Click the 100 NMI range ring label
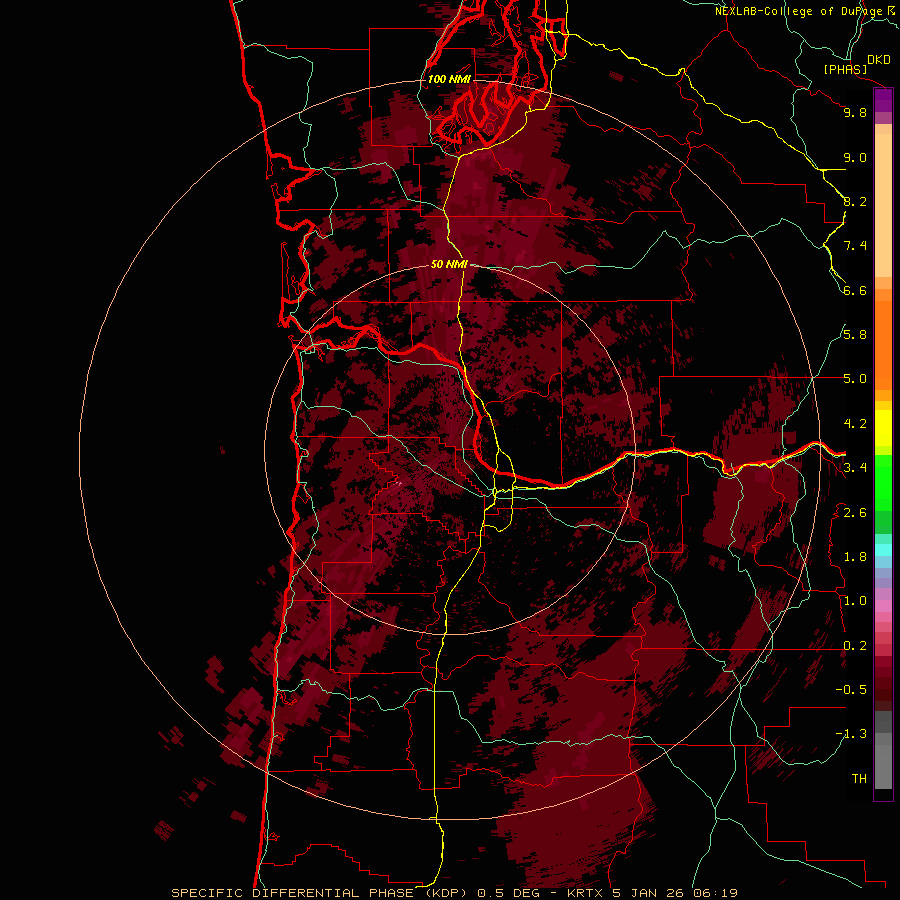The image size is (900, 900). click(x=449, y=79)
